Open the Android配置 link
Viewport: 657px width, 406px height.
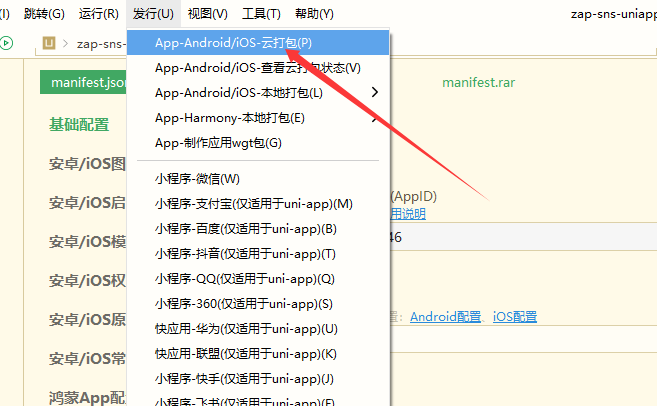pyautogui.click(x=445, y=317)
